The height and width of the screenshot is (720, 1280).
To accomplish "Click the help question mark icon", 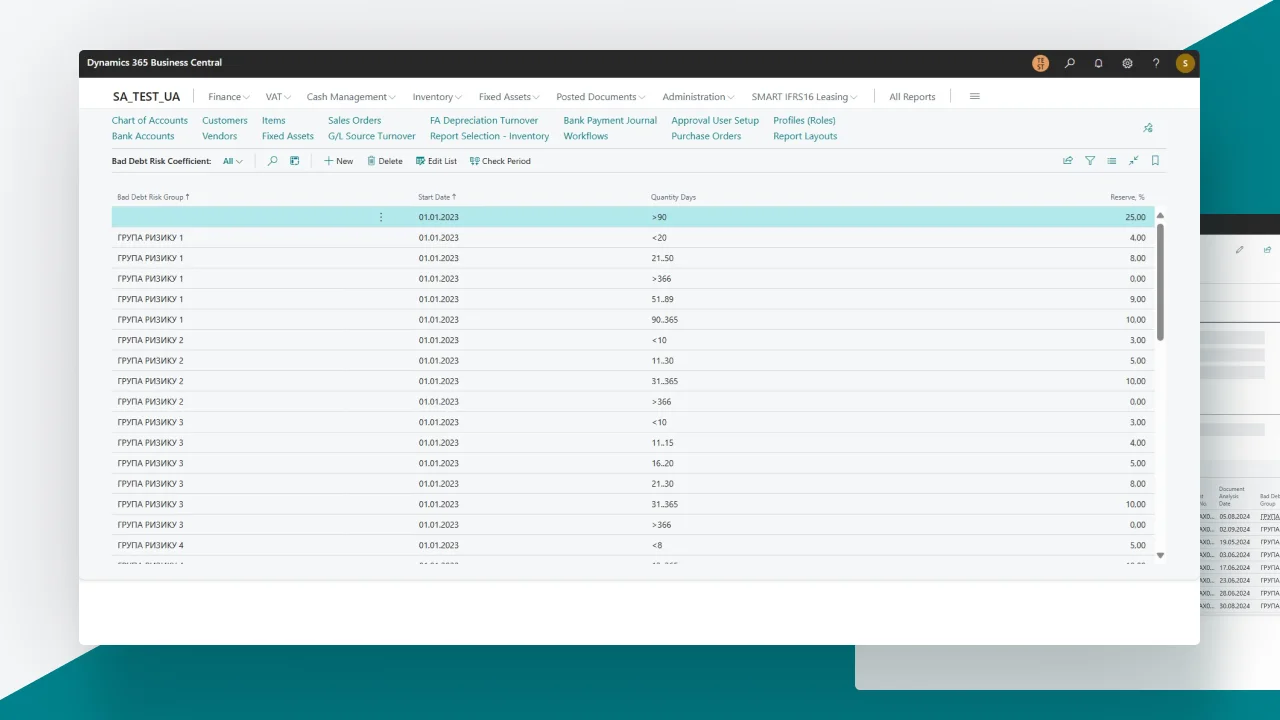I will [x=1156, y=63].
